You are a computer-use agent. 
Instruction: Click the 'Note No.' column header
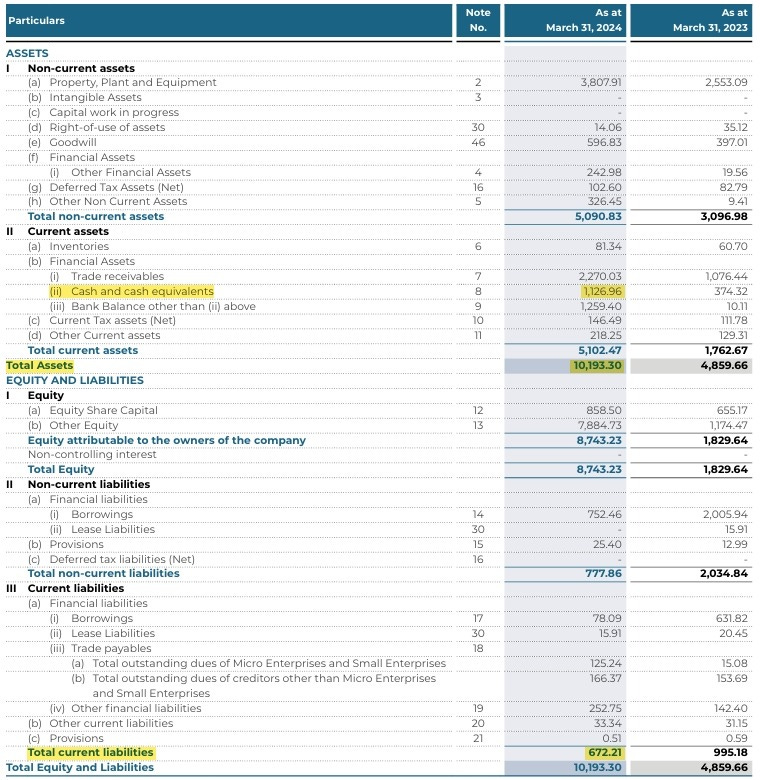click(x=478, y=20)
